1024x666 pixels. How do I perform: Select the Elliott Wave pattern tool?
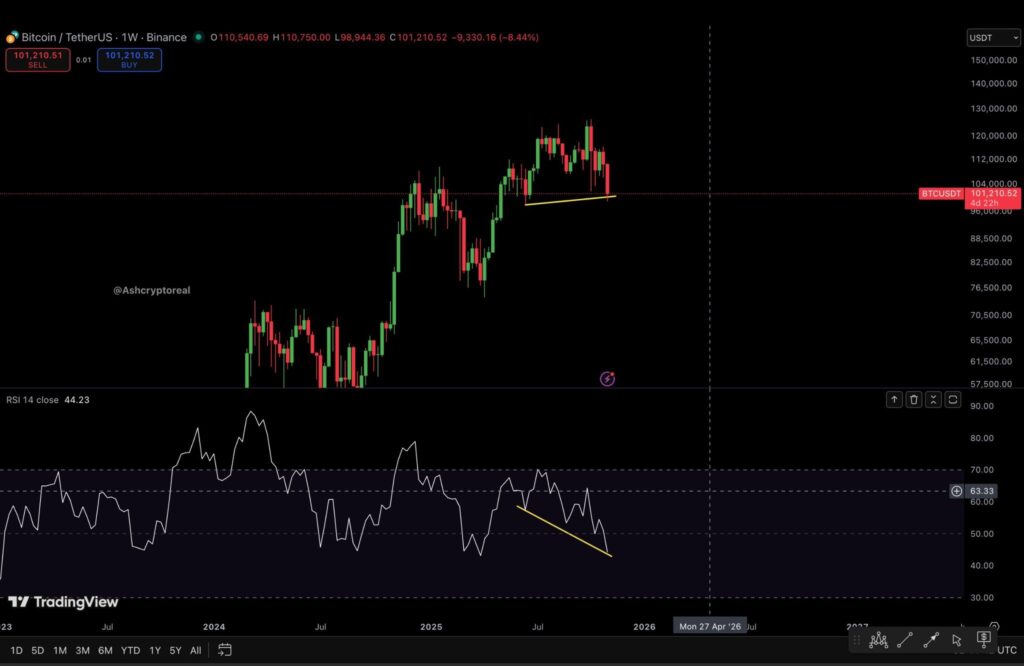[x=878, y=640]
